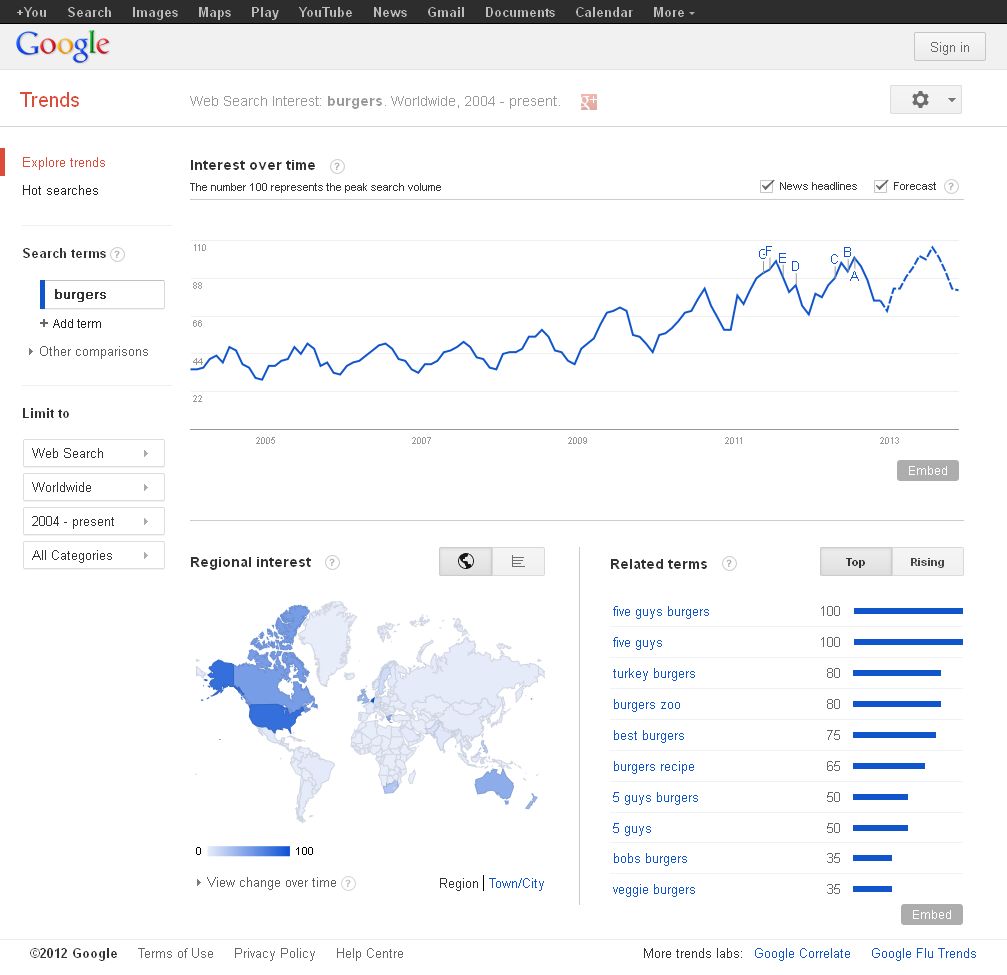Click Australia on the world map
This screenshot has height=975, width=1007.
495,784
